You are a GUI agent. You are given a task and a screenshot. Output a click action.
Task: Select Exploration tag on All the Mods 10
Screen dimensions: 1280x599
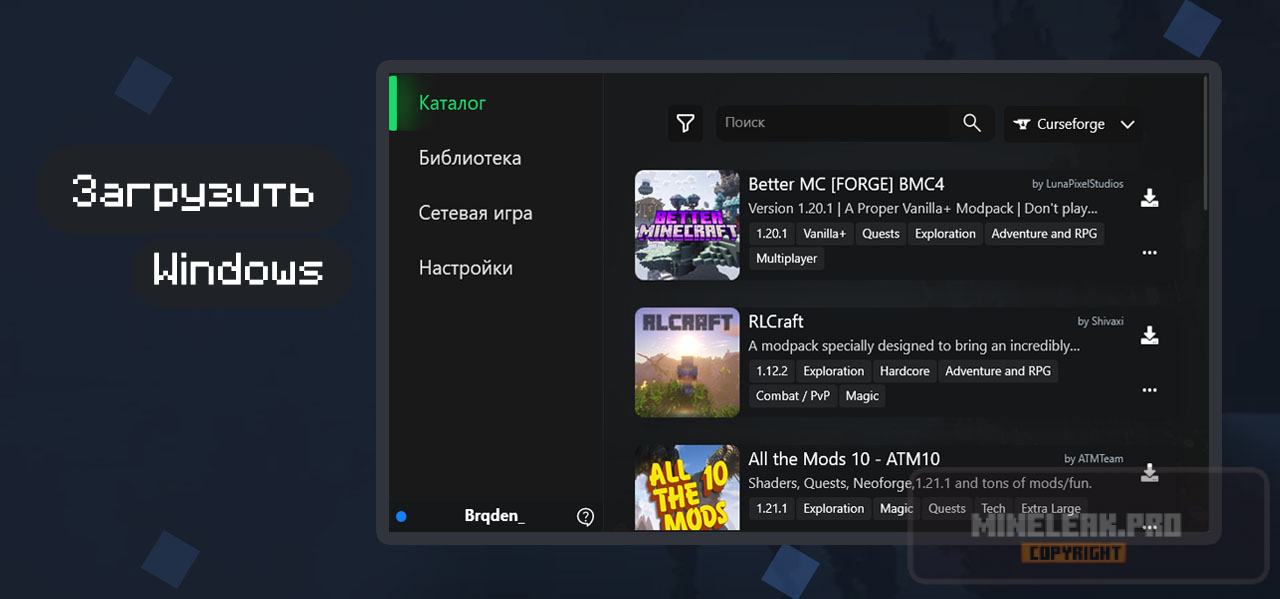pos(834,509)
